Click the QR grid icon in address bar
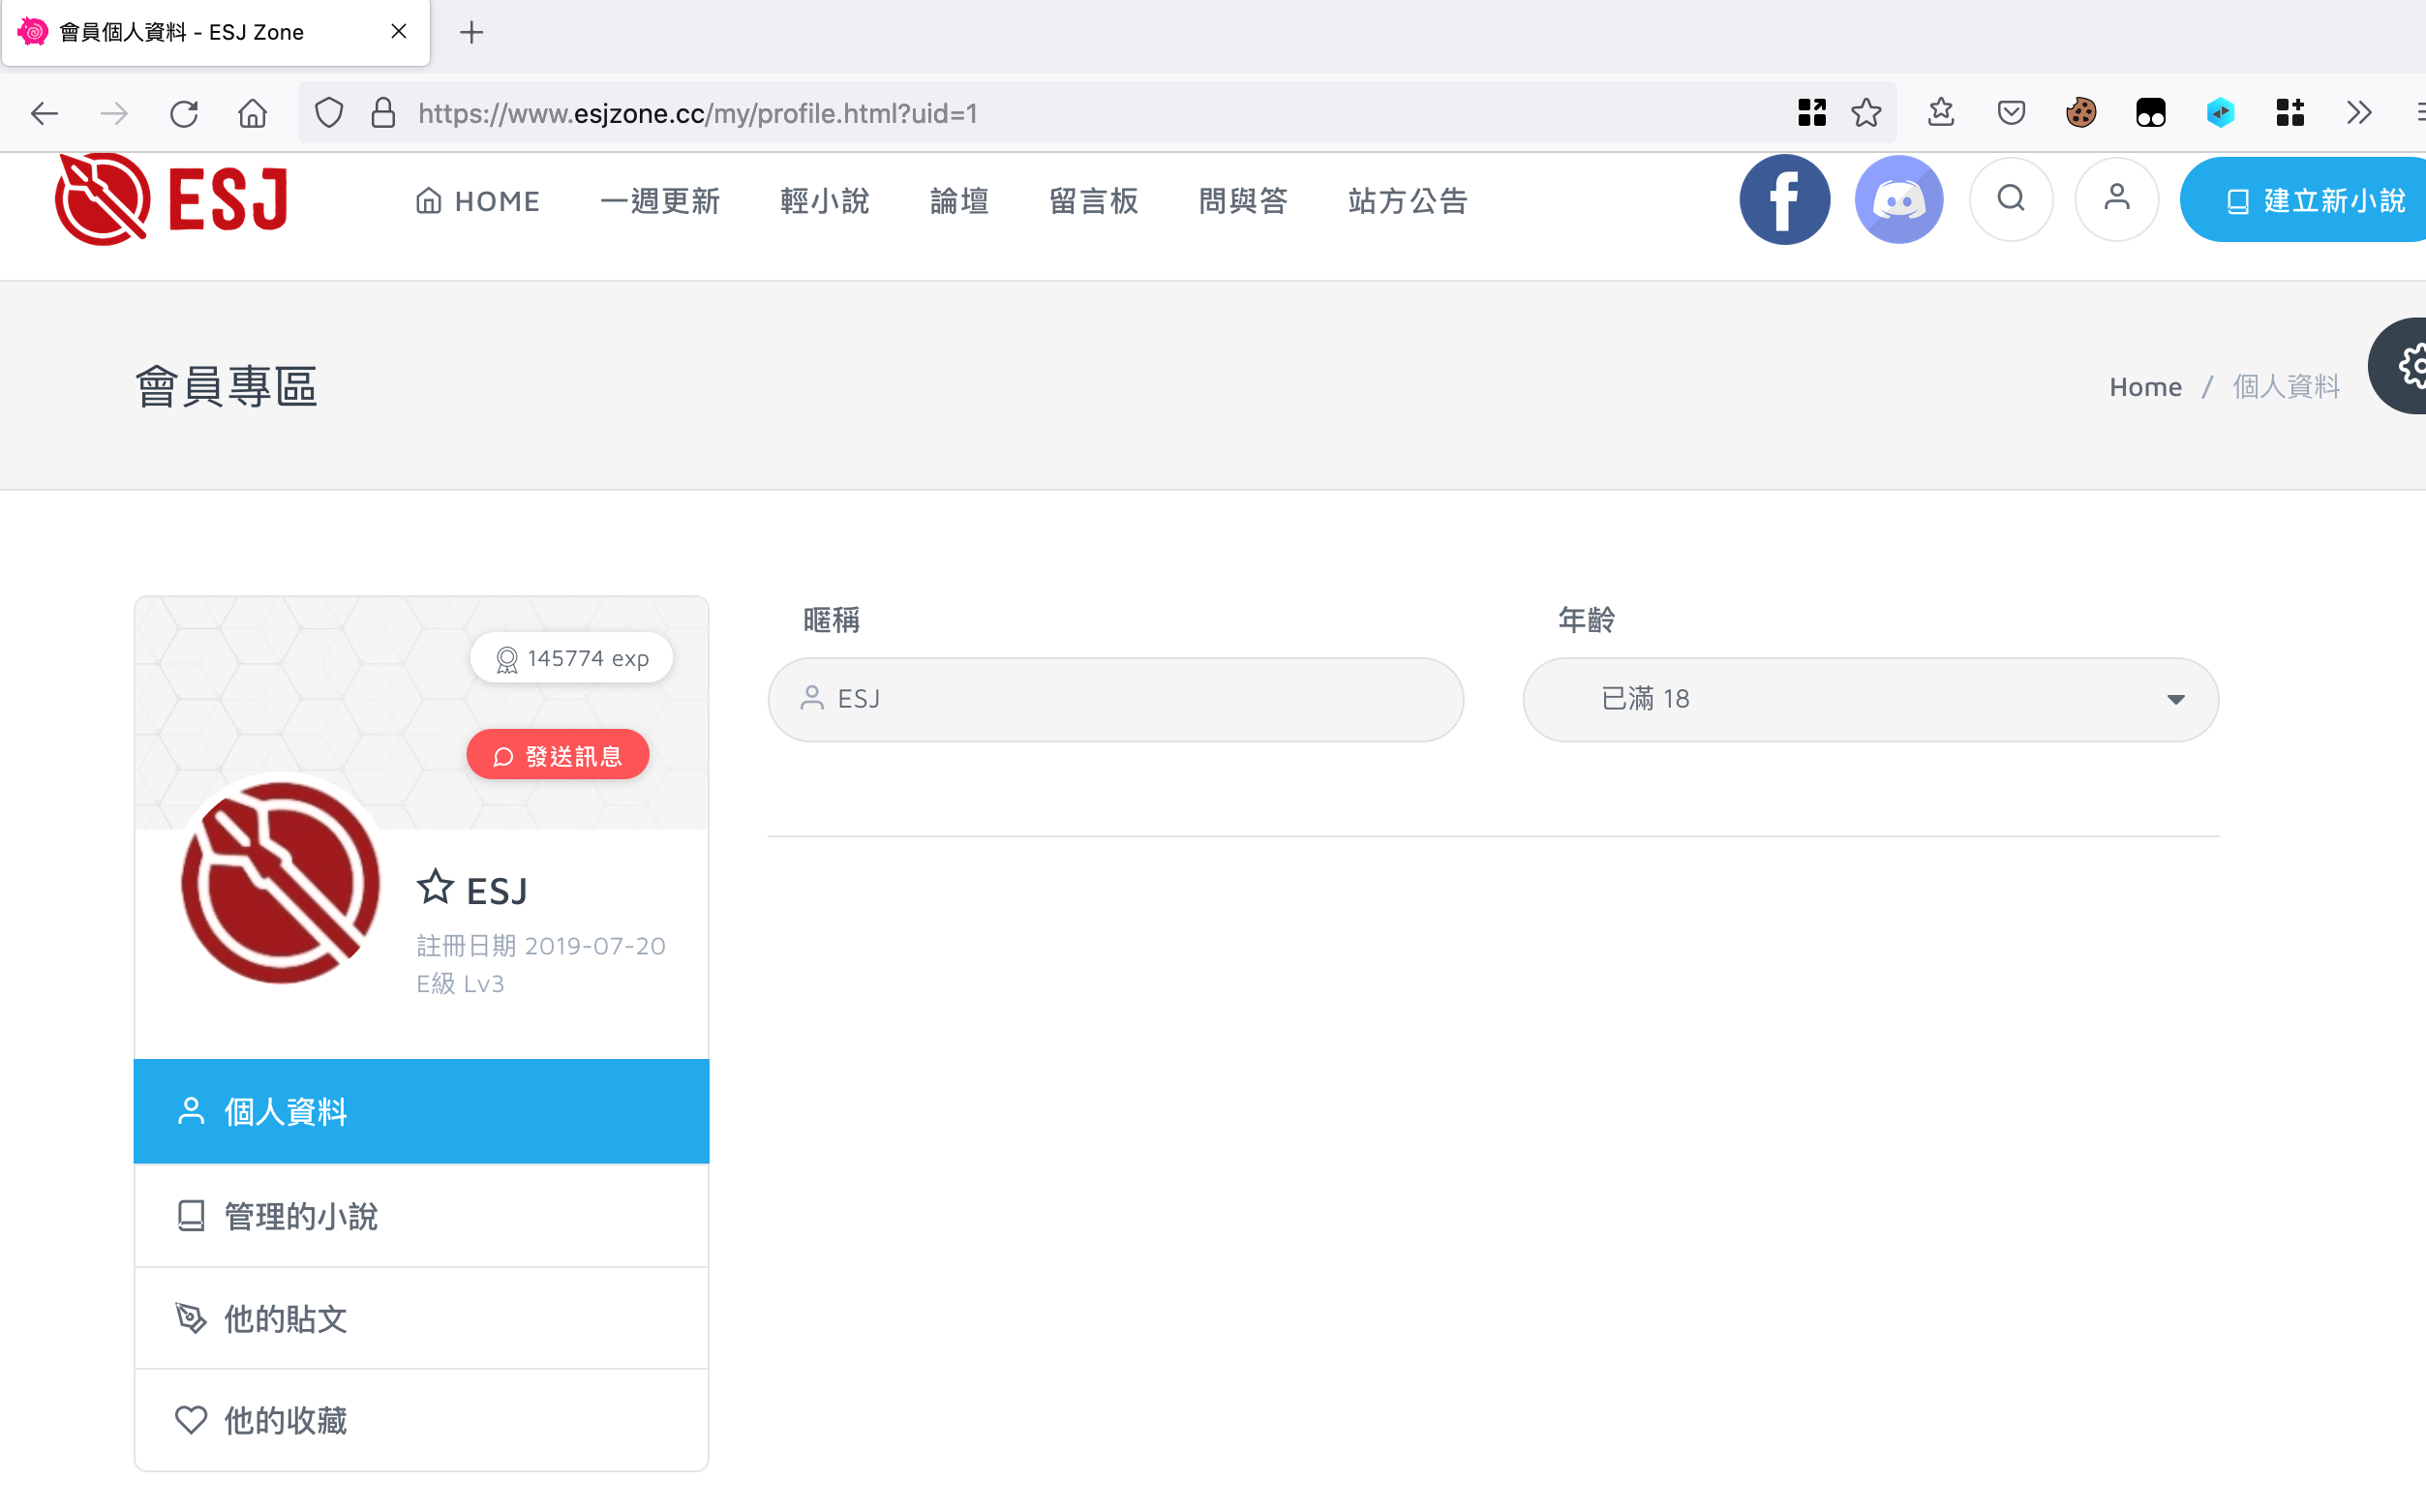The height and width of the screenshot is (1512, 2426). (x=1811, y=113)
